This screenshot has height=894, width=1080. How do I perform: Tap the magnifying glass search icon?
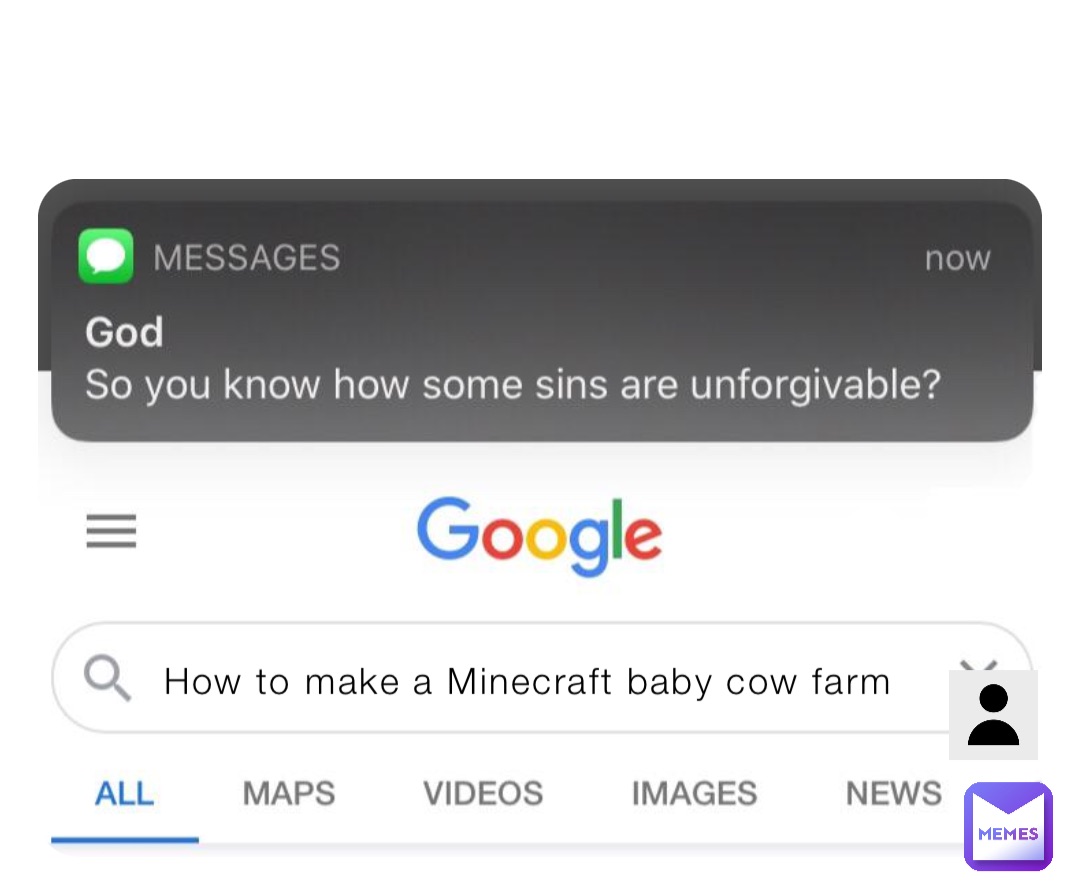pos(108,680)
